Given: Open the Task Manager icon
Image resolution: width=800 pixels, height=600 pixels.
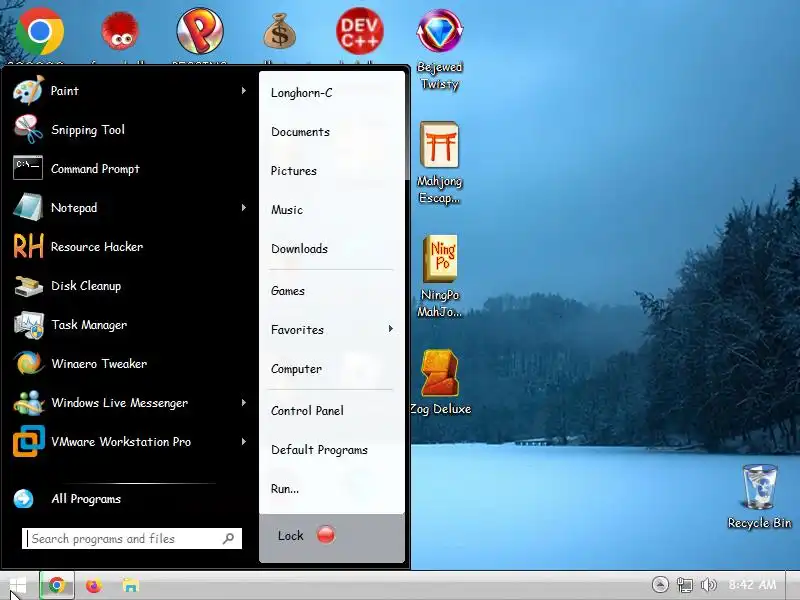Looking at the screenshot, I should tap(29, 324).
